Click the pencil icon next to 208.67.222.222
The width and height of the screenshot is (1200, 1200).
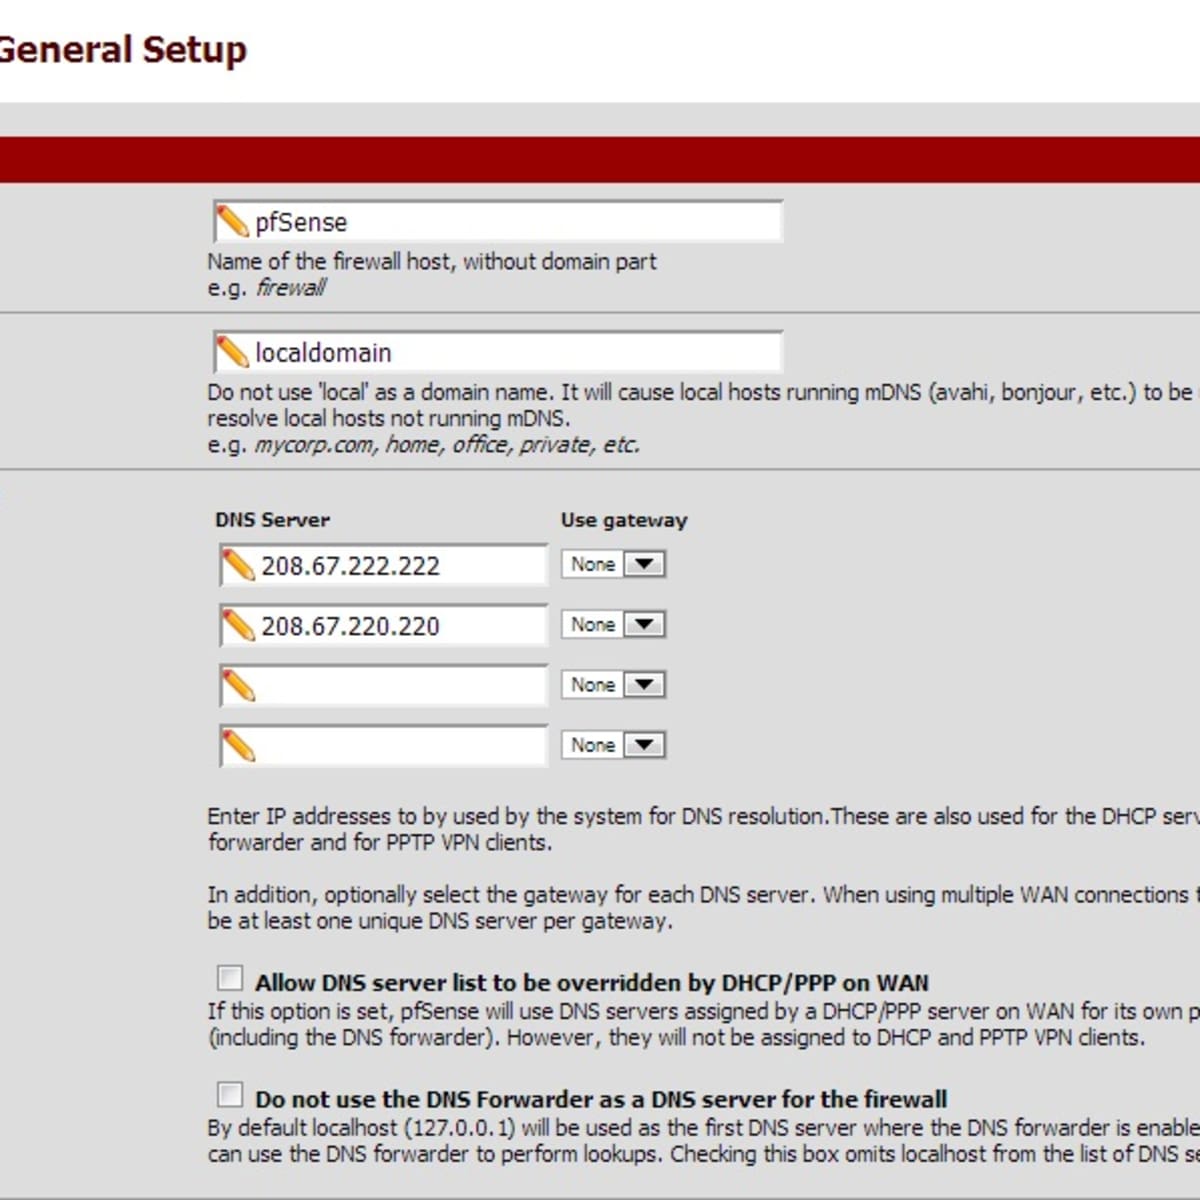point(239,566)
